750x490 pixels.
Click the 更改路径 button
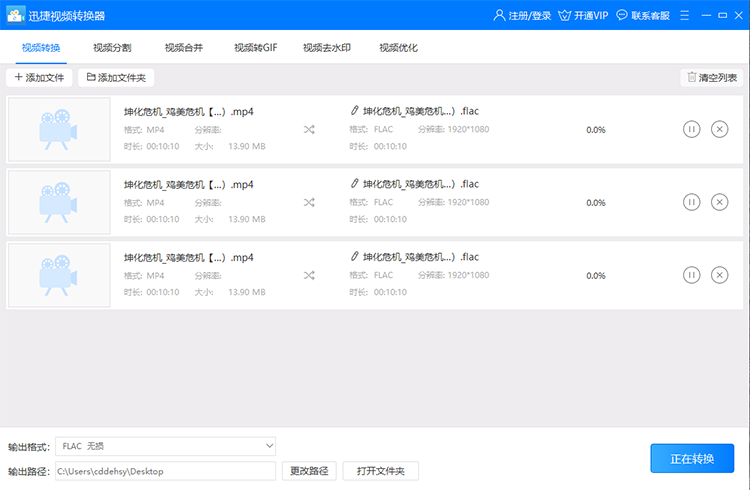point(309,471)
